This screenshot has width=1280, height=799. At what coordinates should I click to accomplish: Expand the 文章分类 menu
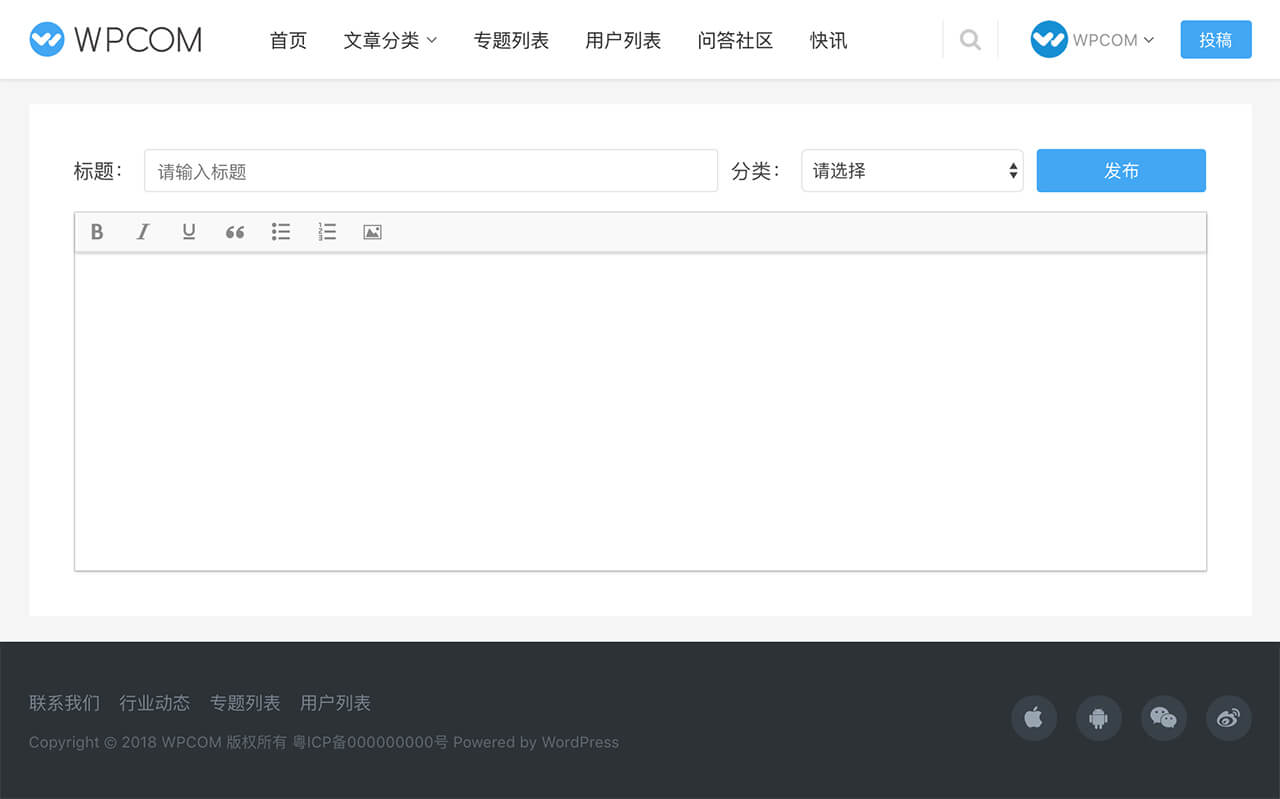coord(390,40)
